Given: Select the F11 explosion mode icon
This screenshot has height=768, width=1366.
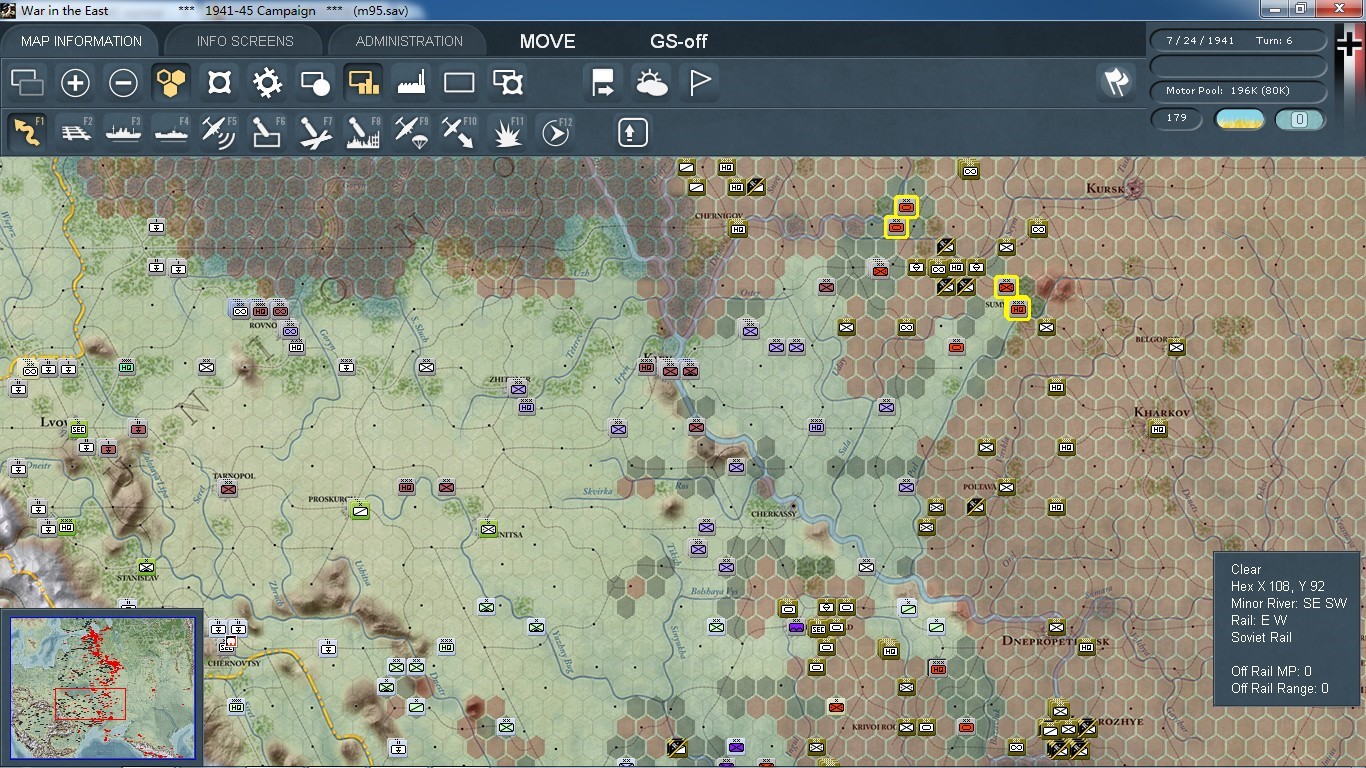Looking at the screenshot, I should 508,132.
